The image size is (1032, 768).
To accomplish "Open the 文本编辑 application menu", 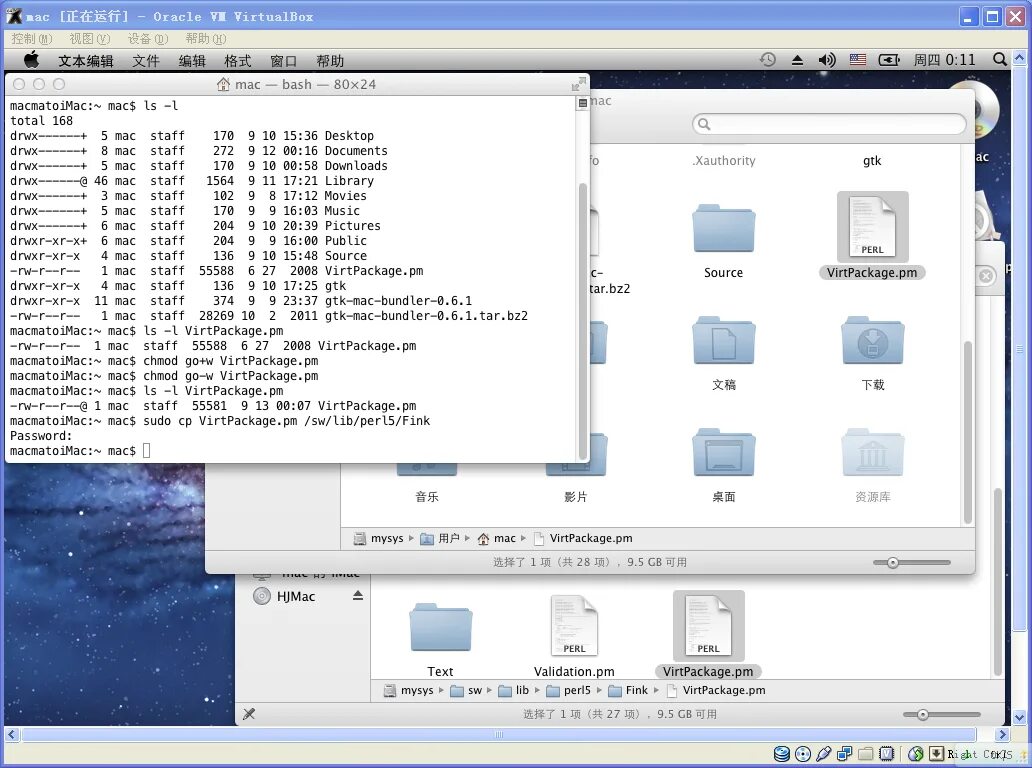I will pos(86,61).
